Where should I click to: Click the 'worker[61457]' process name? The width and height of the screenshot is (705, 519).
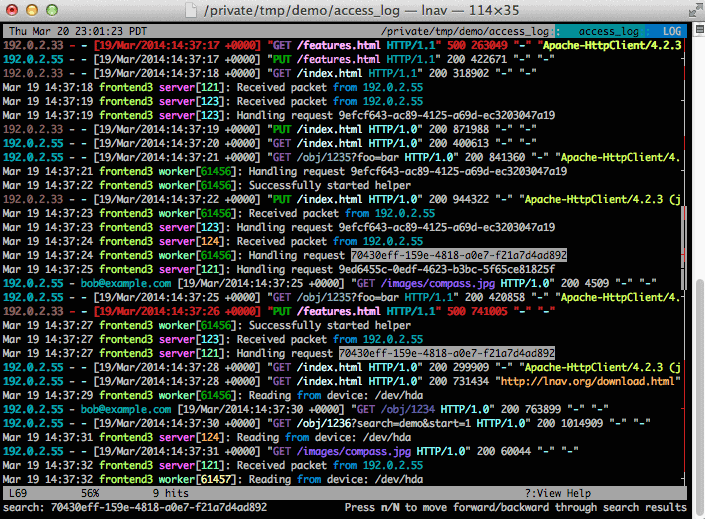click(x=197, y=479)
